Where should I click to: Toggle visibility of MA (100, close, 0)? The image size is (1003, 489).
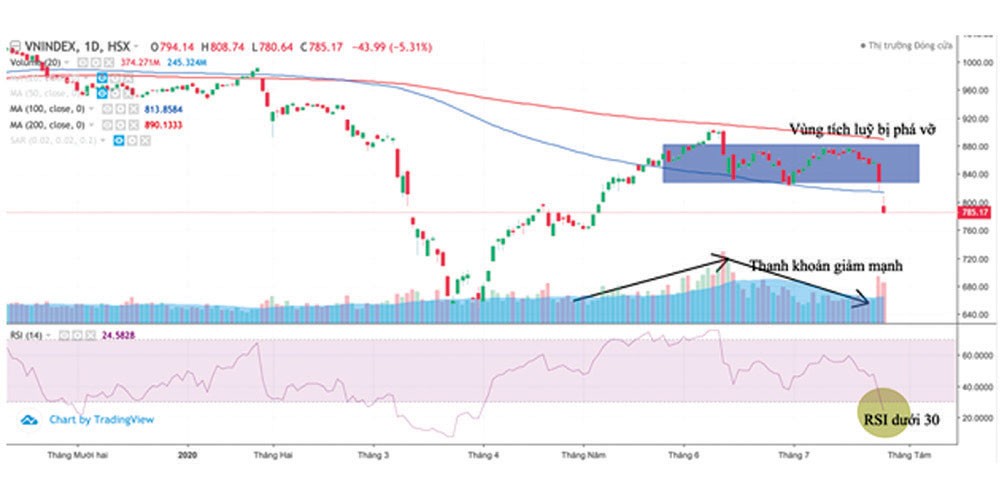[107, 108]
